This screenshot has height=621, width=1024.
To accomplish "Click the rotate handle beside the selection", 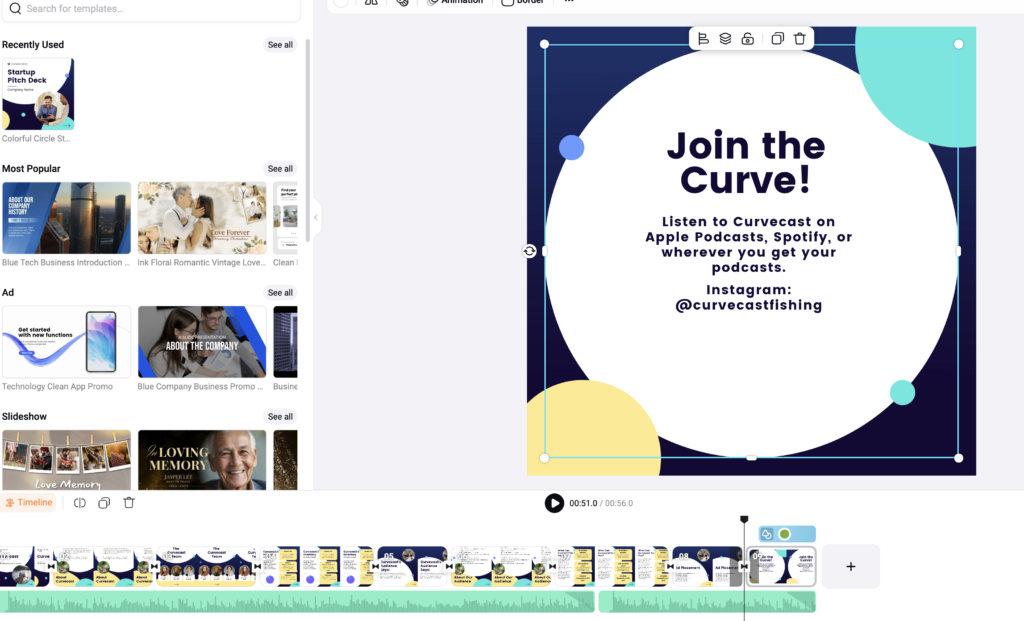I will pyautogui.click(x=529, y=251).
